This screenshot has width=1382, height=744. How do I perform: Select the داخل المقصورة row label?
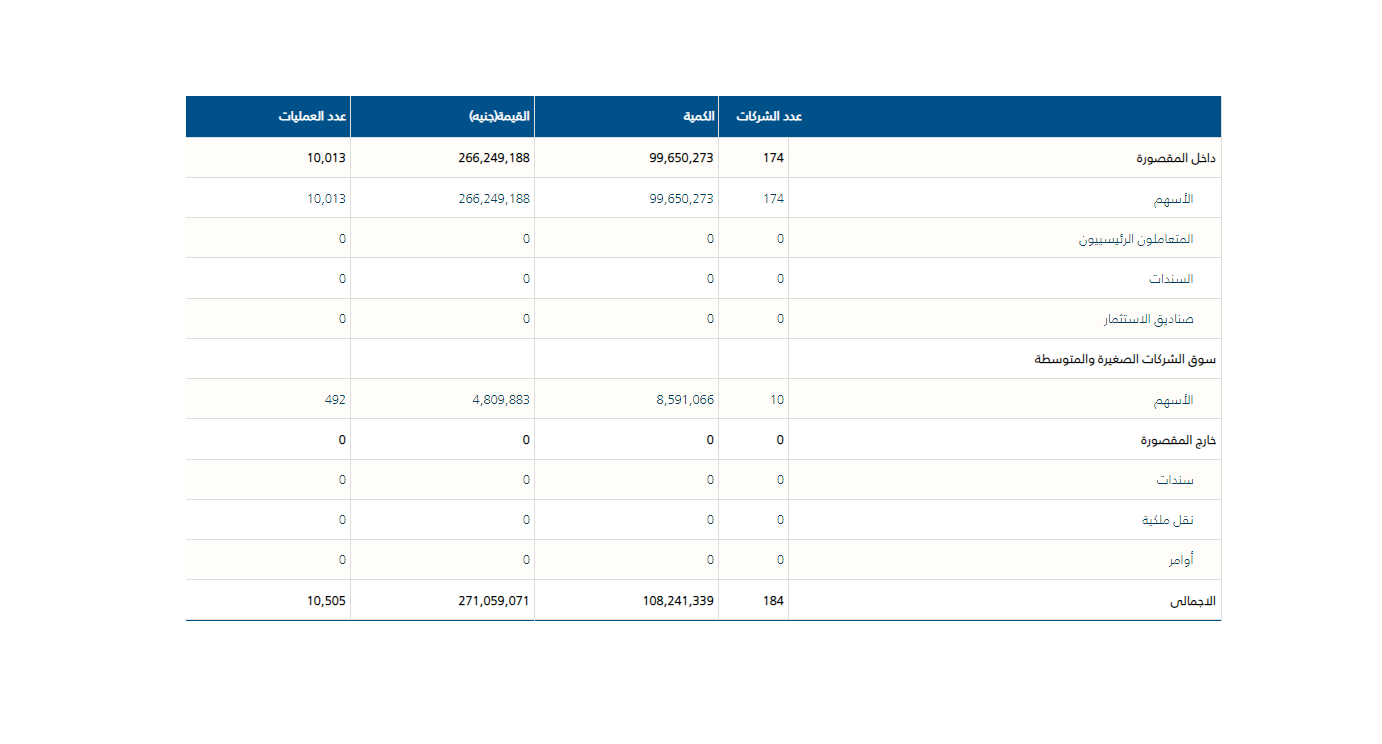(1175, 159)
